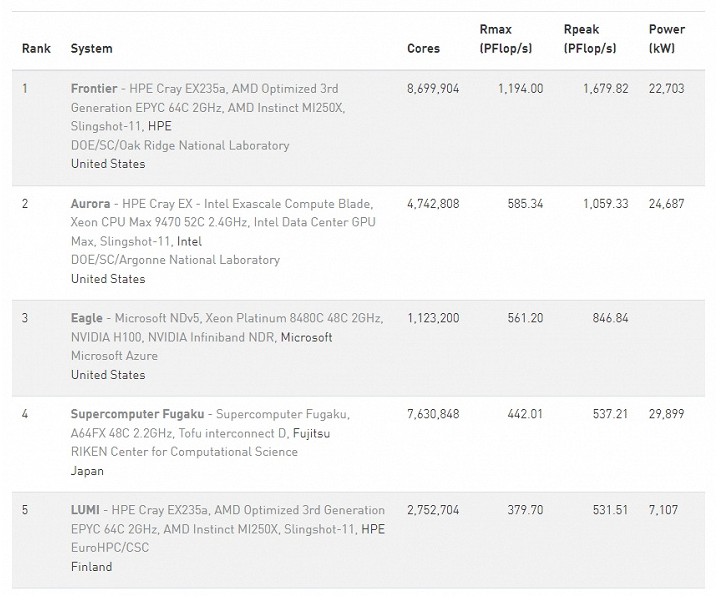The width and height of the screenshot is (720, 604).
Task: Open the Supercomputer Fugaku link
Action: [x=137, y=414]
